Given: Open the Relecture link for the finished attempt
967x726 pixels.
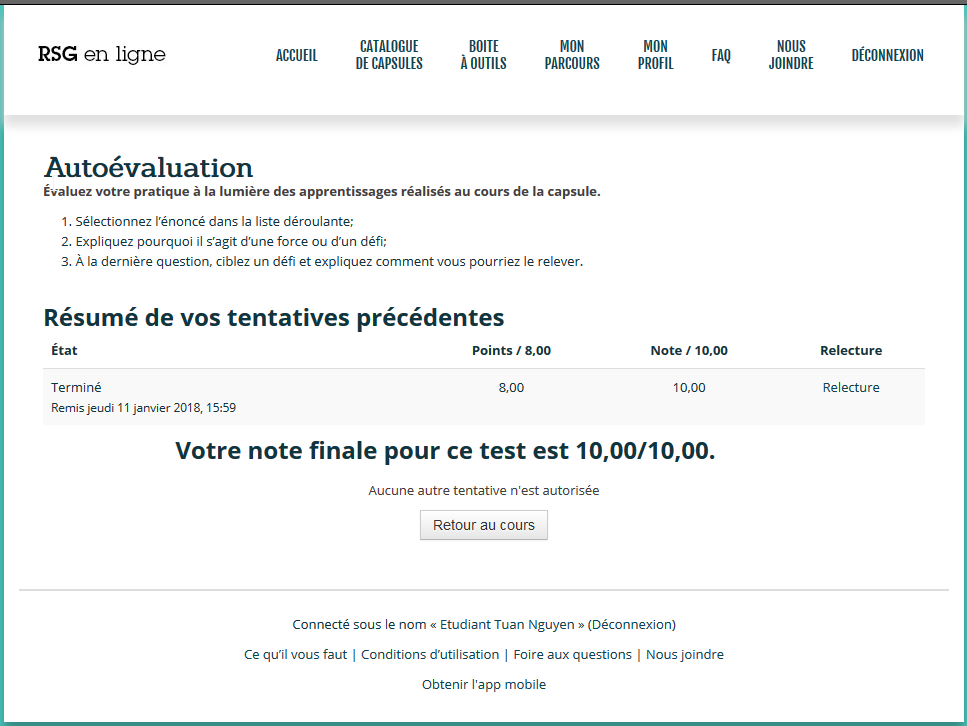Looking at the screenshot, I should (850, 388).
